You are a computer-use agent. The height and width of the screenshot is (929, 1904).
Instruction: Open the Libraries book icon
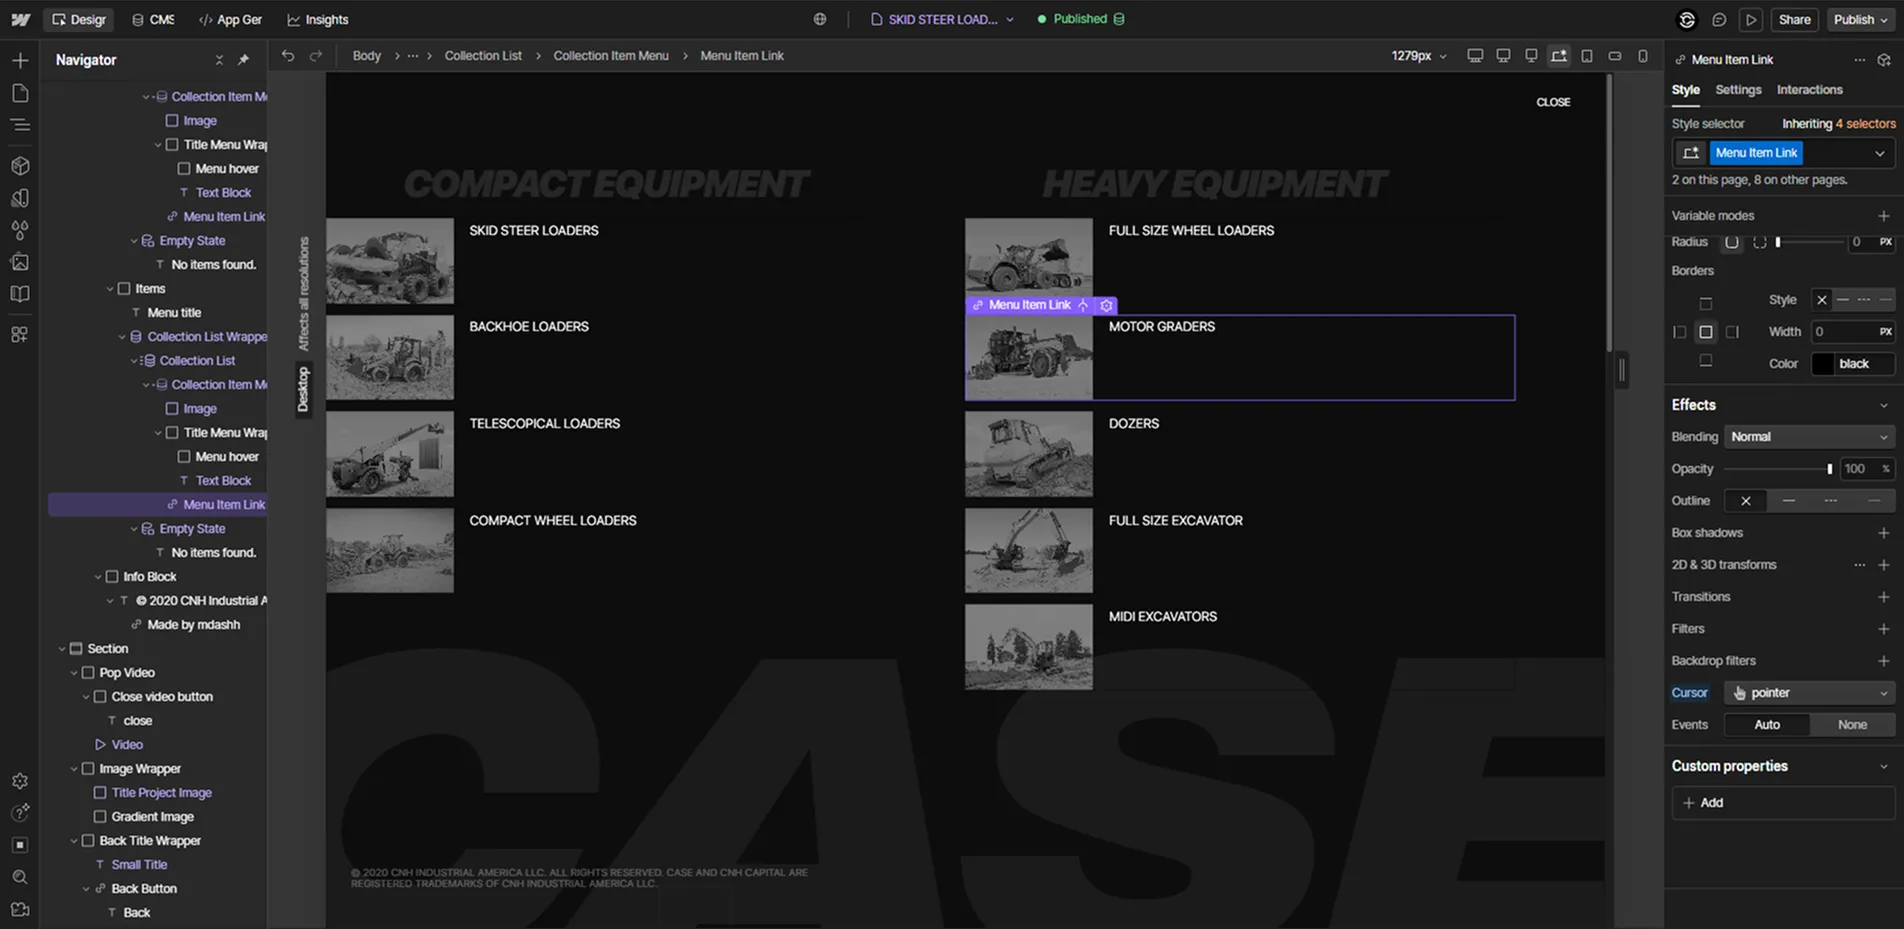click(20, 294)
